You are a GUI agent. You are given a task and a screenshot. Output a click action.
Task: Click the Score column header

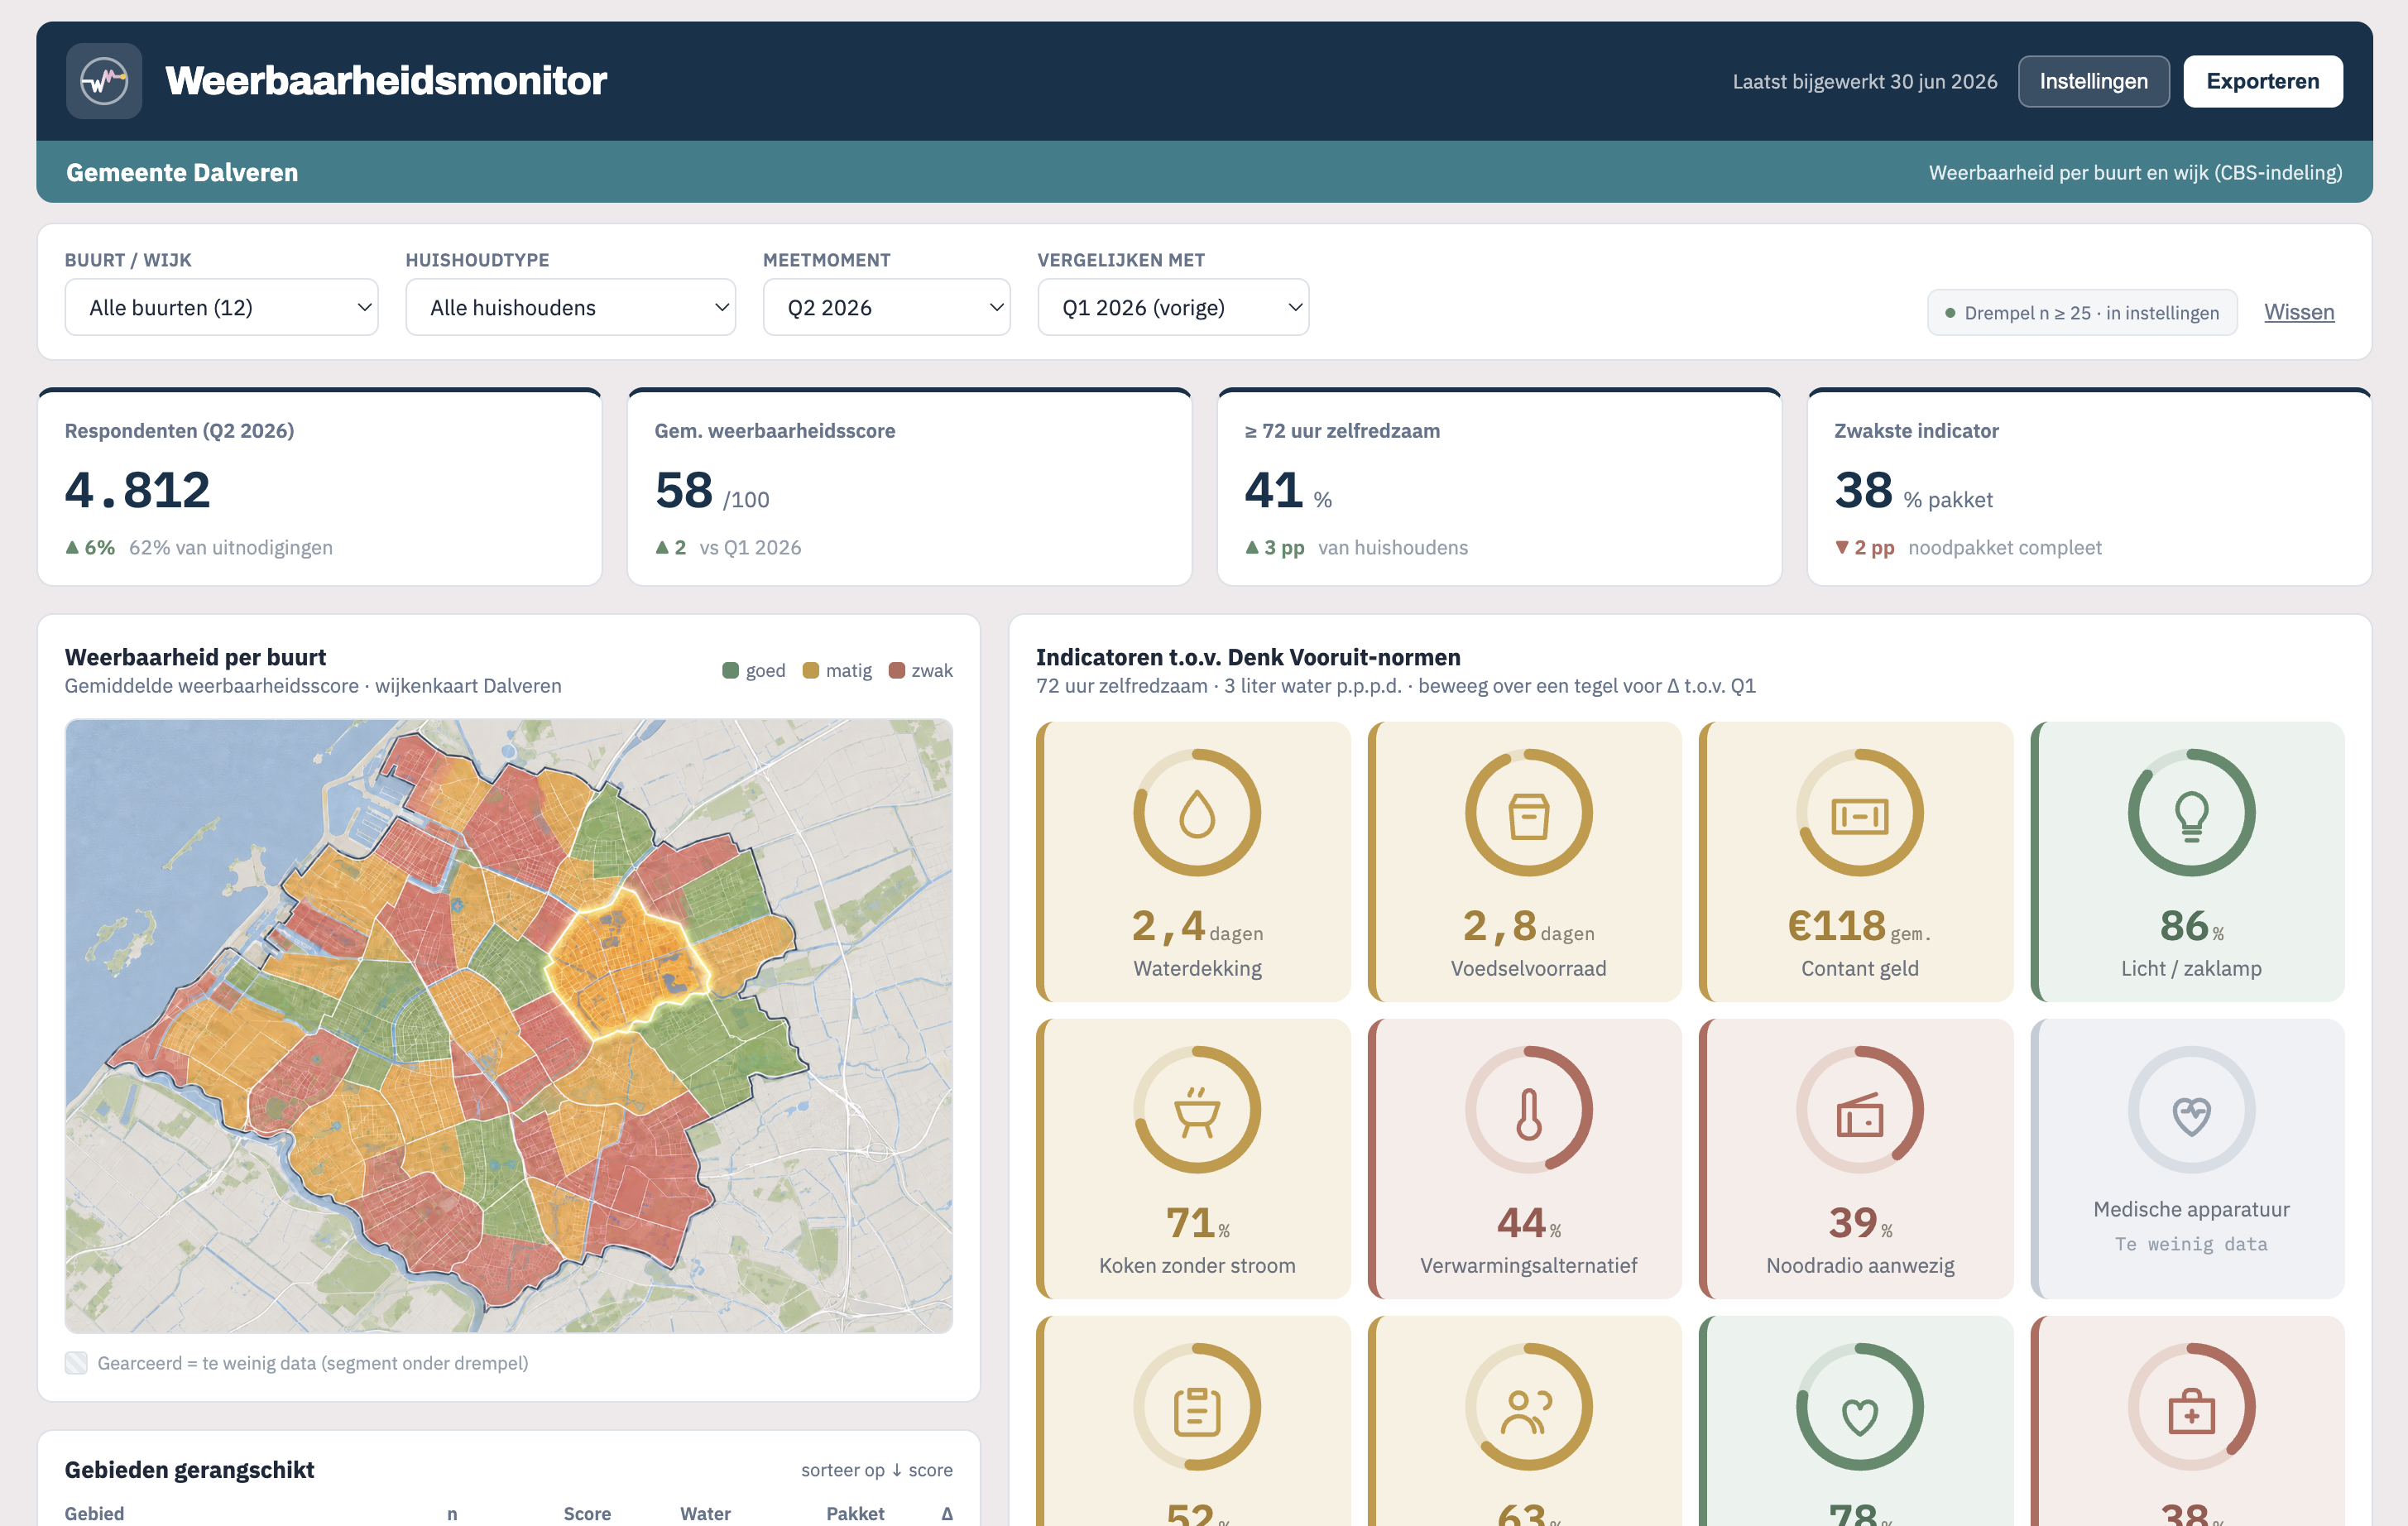point(587,1513)
